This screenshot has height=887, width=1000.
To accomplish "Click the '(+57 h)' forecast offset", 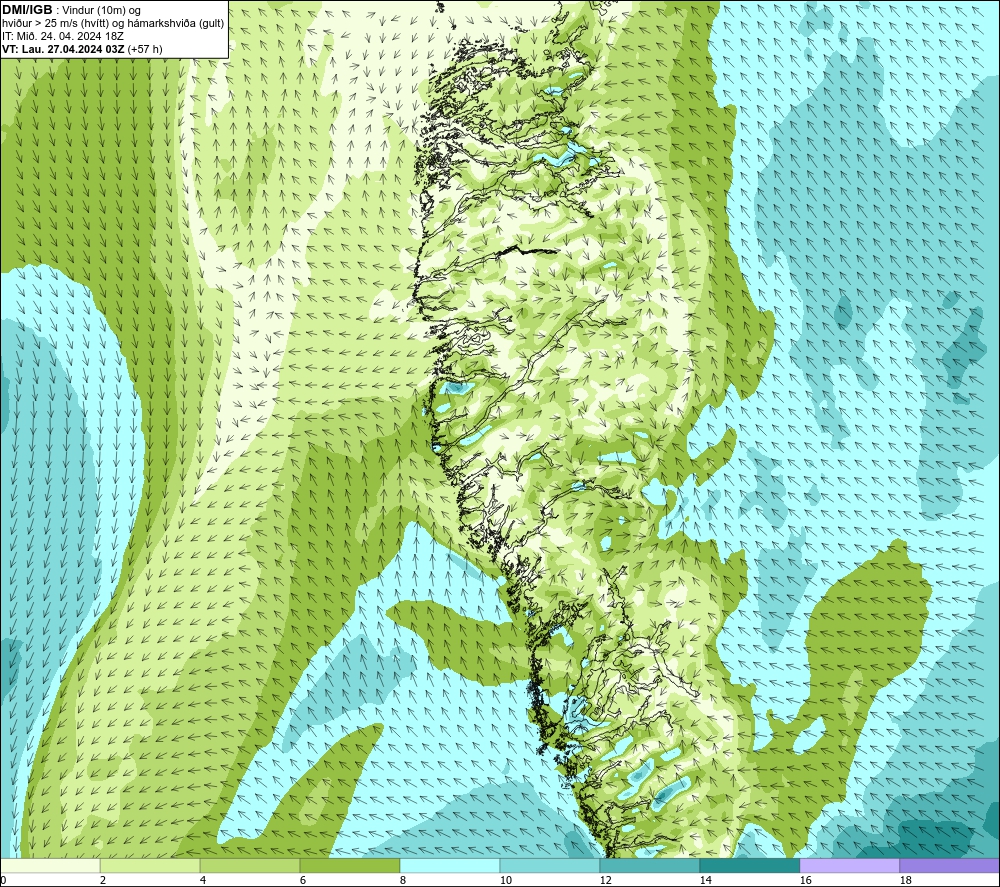I will point(145,49).
